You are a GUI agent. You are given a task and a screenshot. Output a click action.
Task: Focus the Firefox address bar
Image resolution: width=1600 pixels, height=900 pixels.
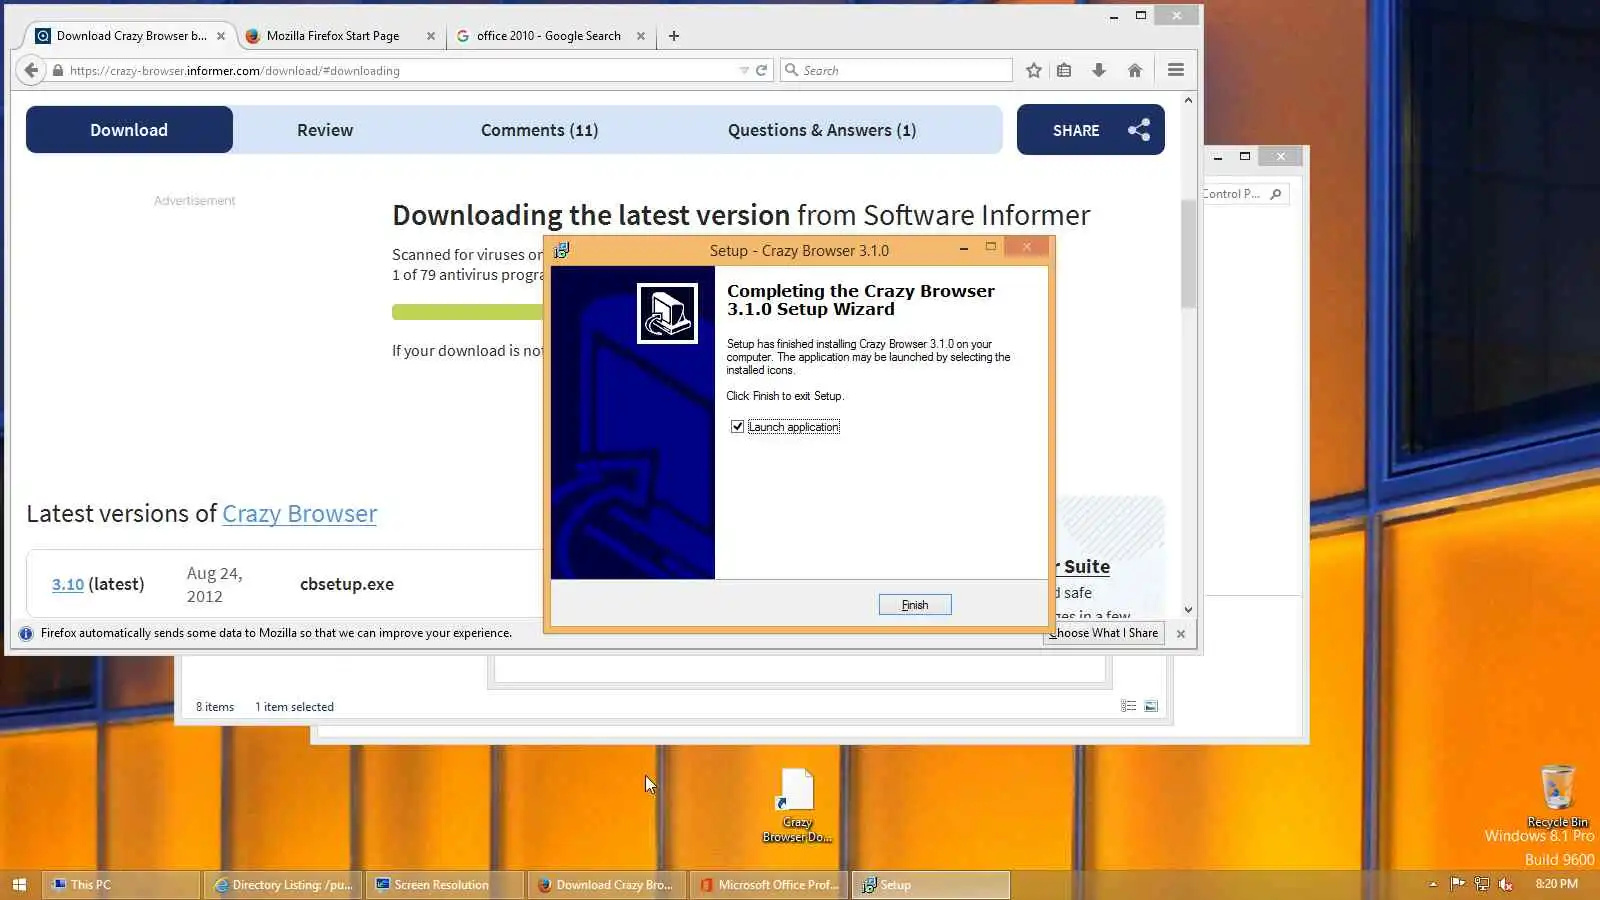(x=400, y=71)
